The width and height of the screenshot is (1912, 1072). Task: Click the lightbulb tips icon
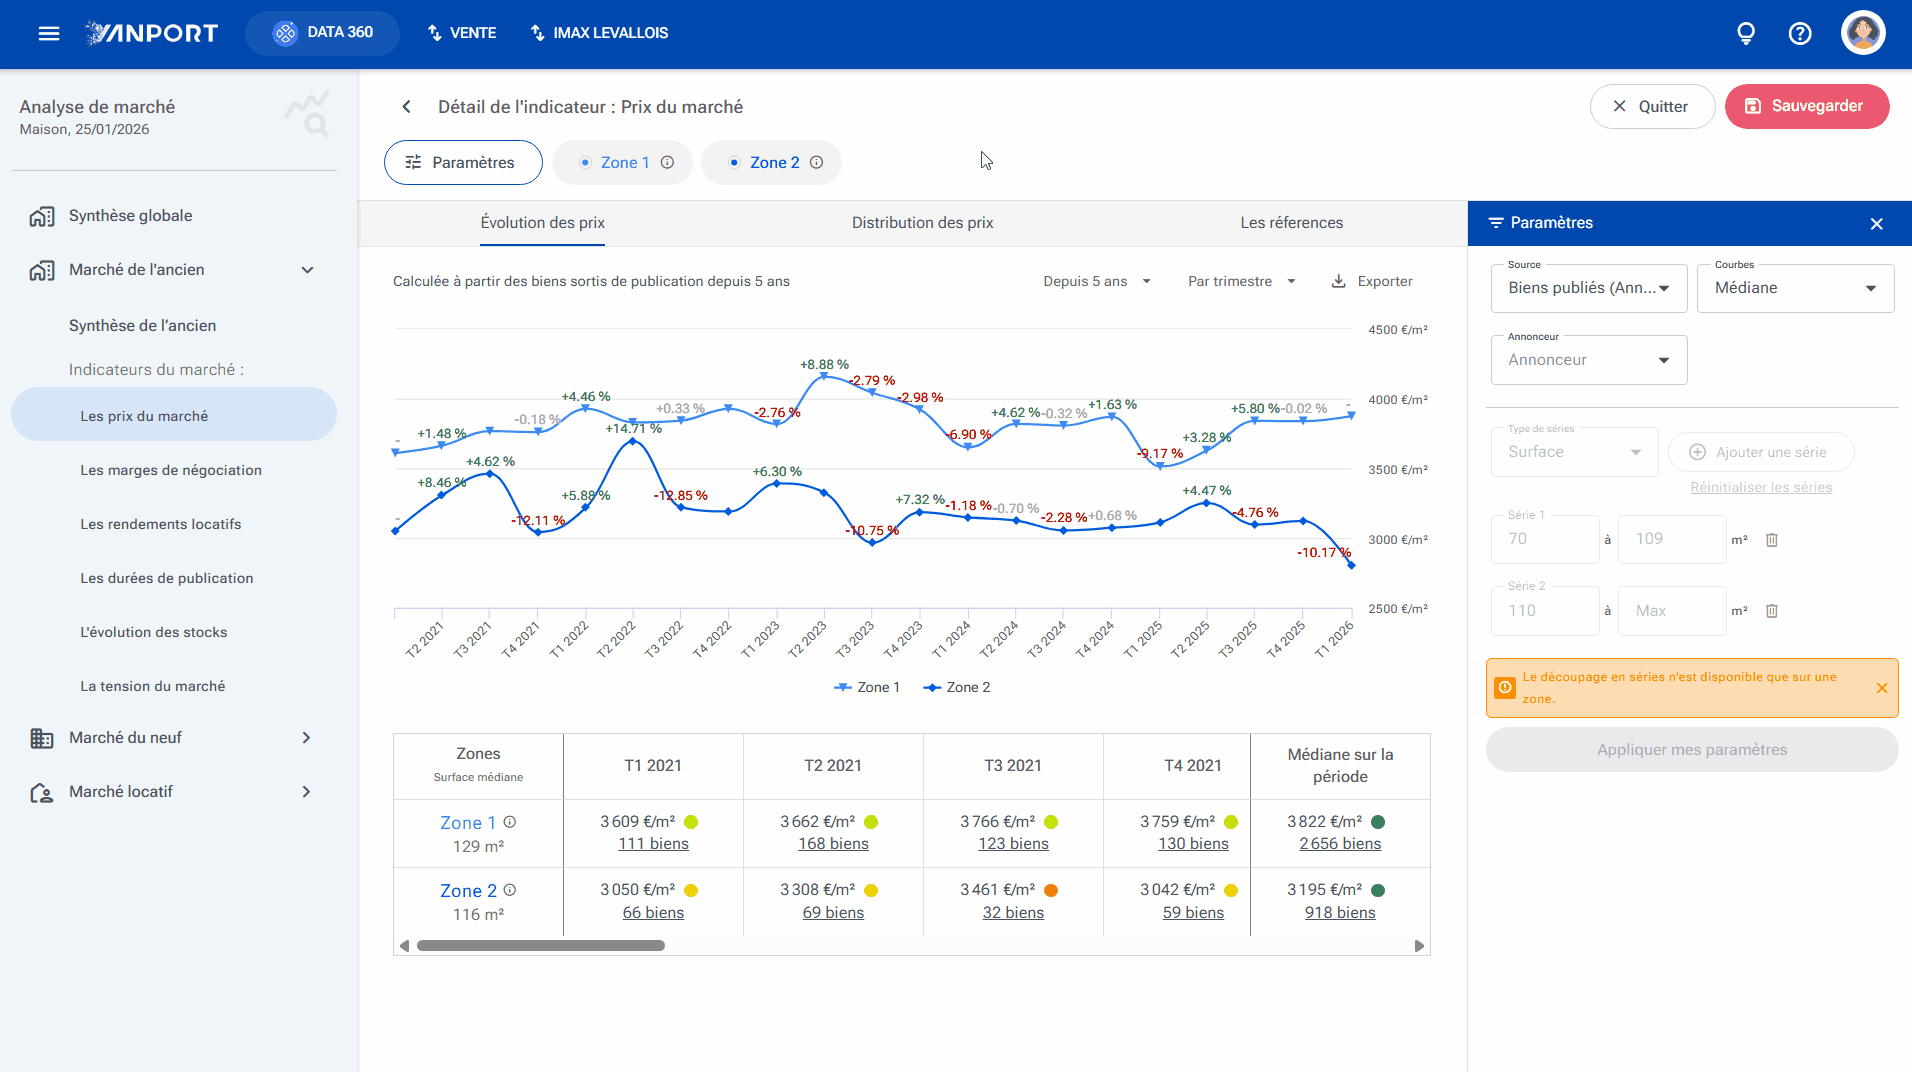pos(1746,33)
